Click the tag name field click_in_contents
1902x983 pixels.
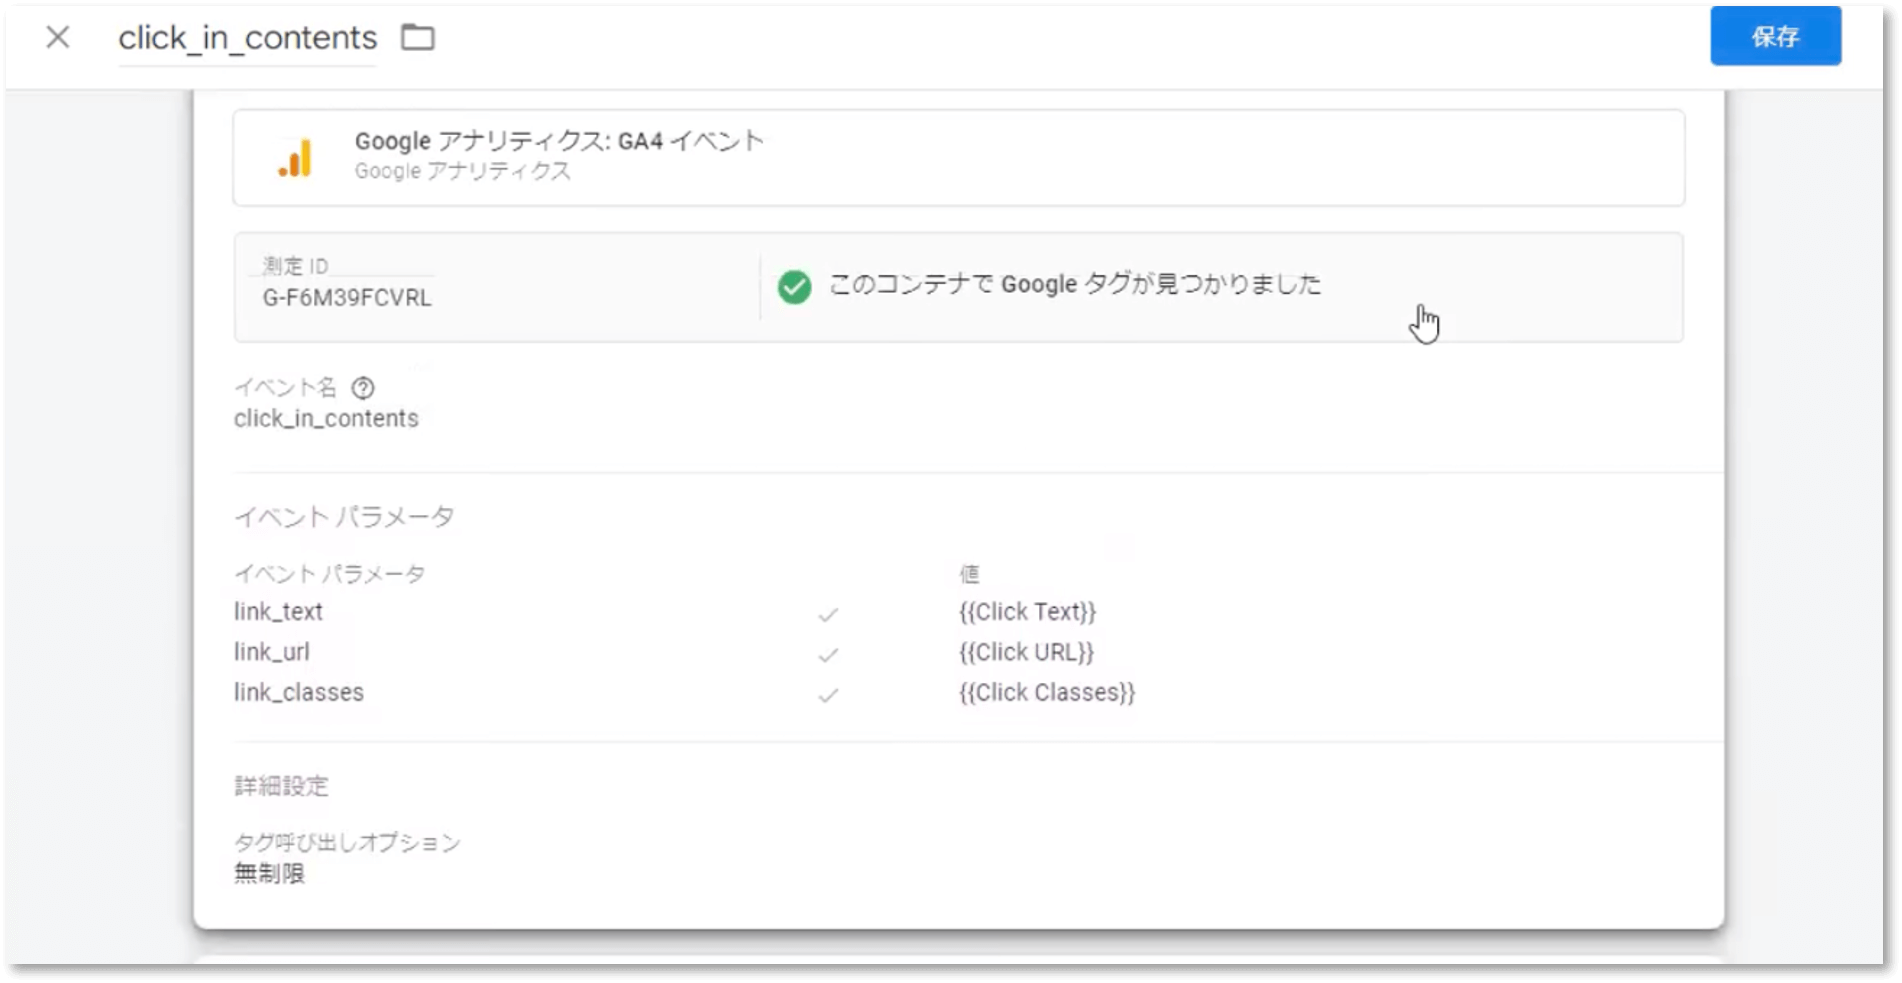247,38
